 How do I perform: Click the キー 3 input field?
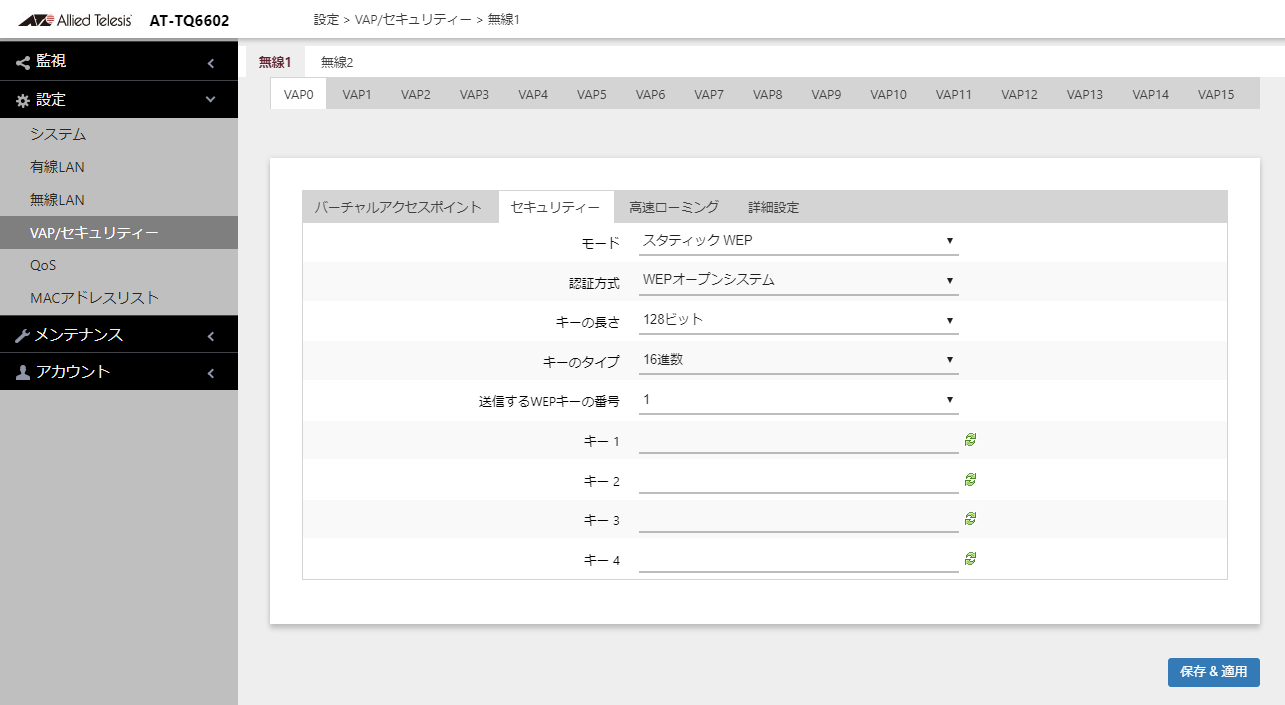click(x=798, y=519)
